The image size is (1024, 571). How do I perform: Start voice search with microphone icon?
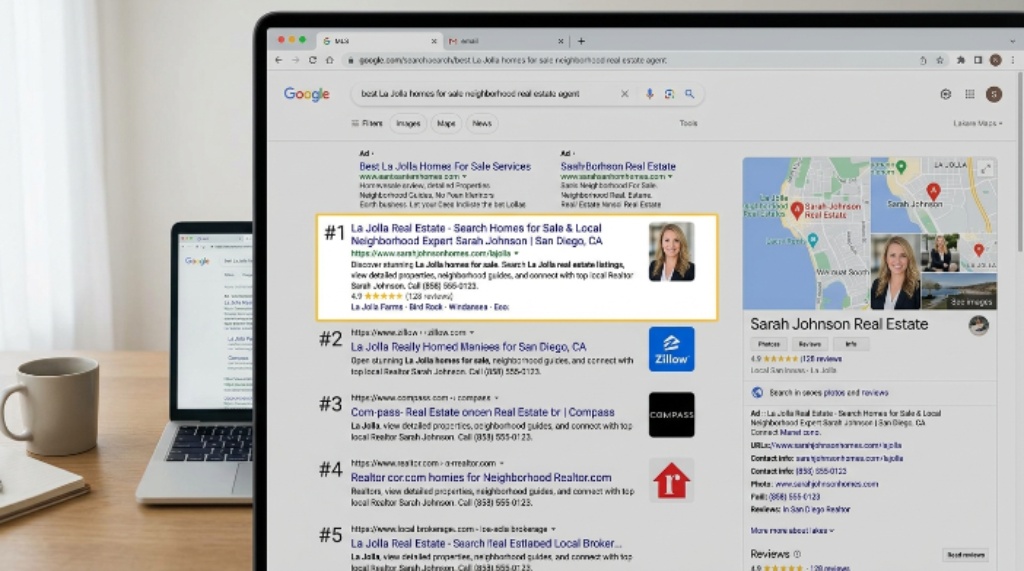pyautogui.click(x=649, y=94)
